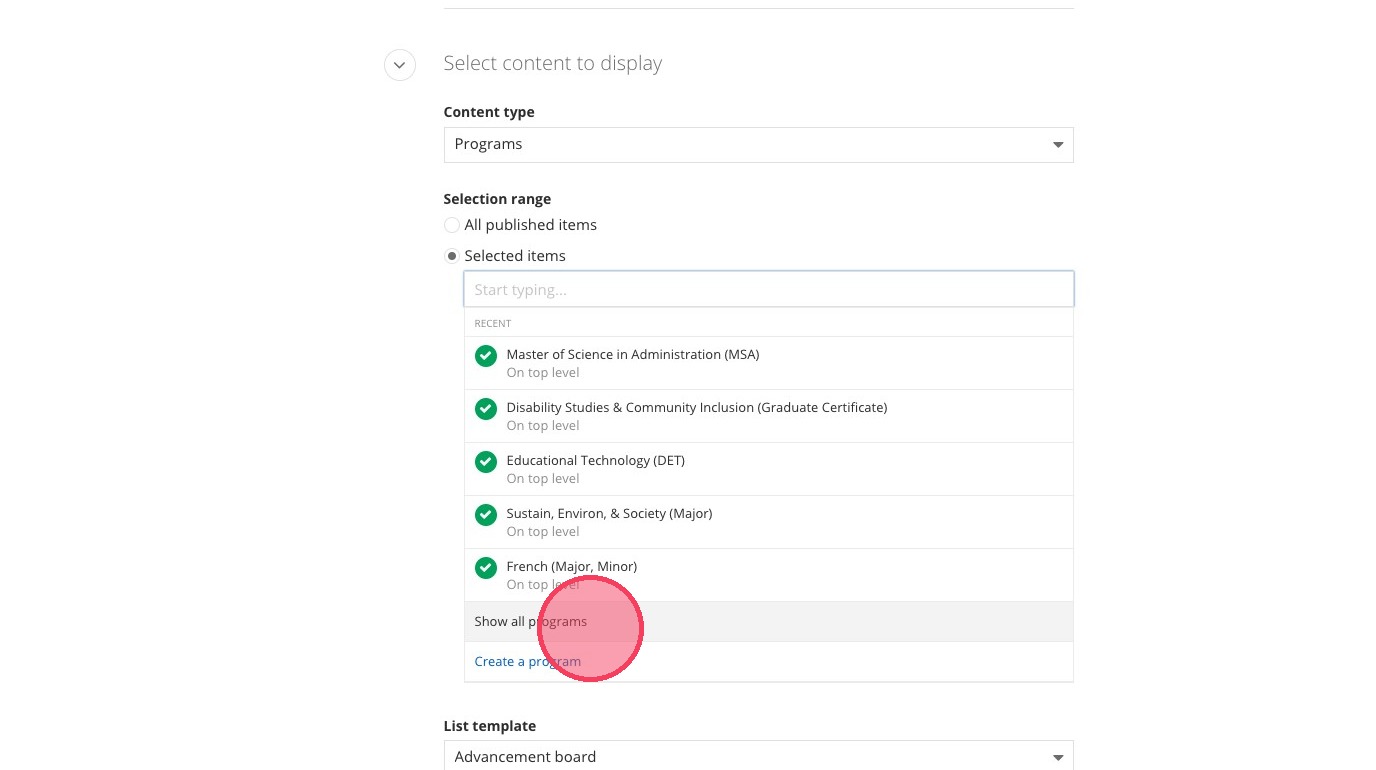This screenshot has height=770, width=1376.
Task: Choose Educational Technology (DET) from recent list
Action: [x=595, y=461]
